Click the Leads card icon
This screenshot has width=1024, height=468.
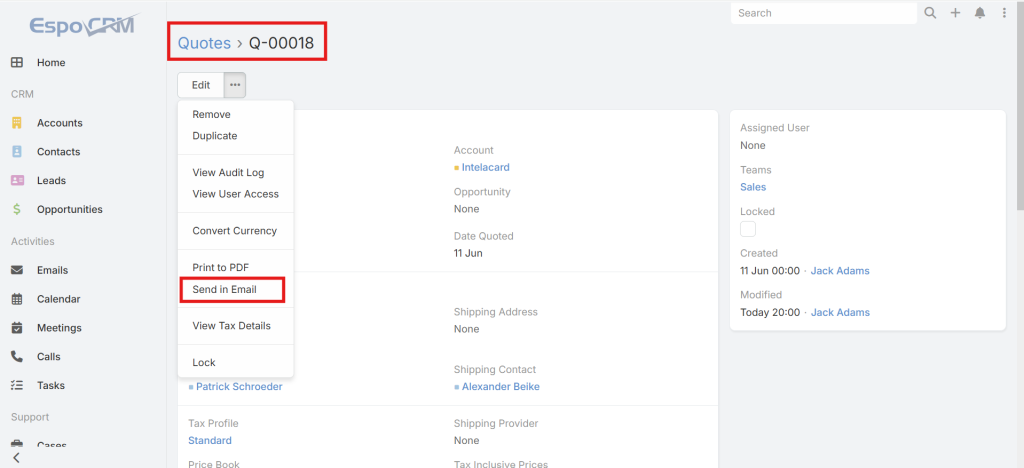point(17,180)
